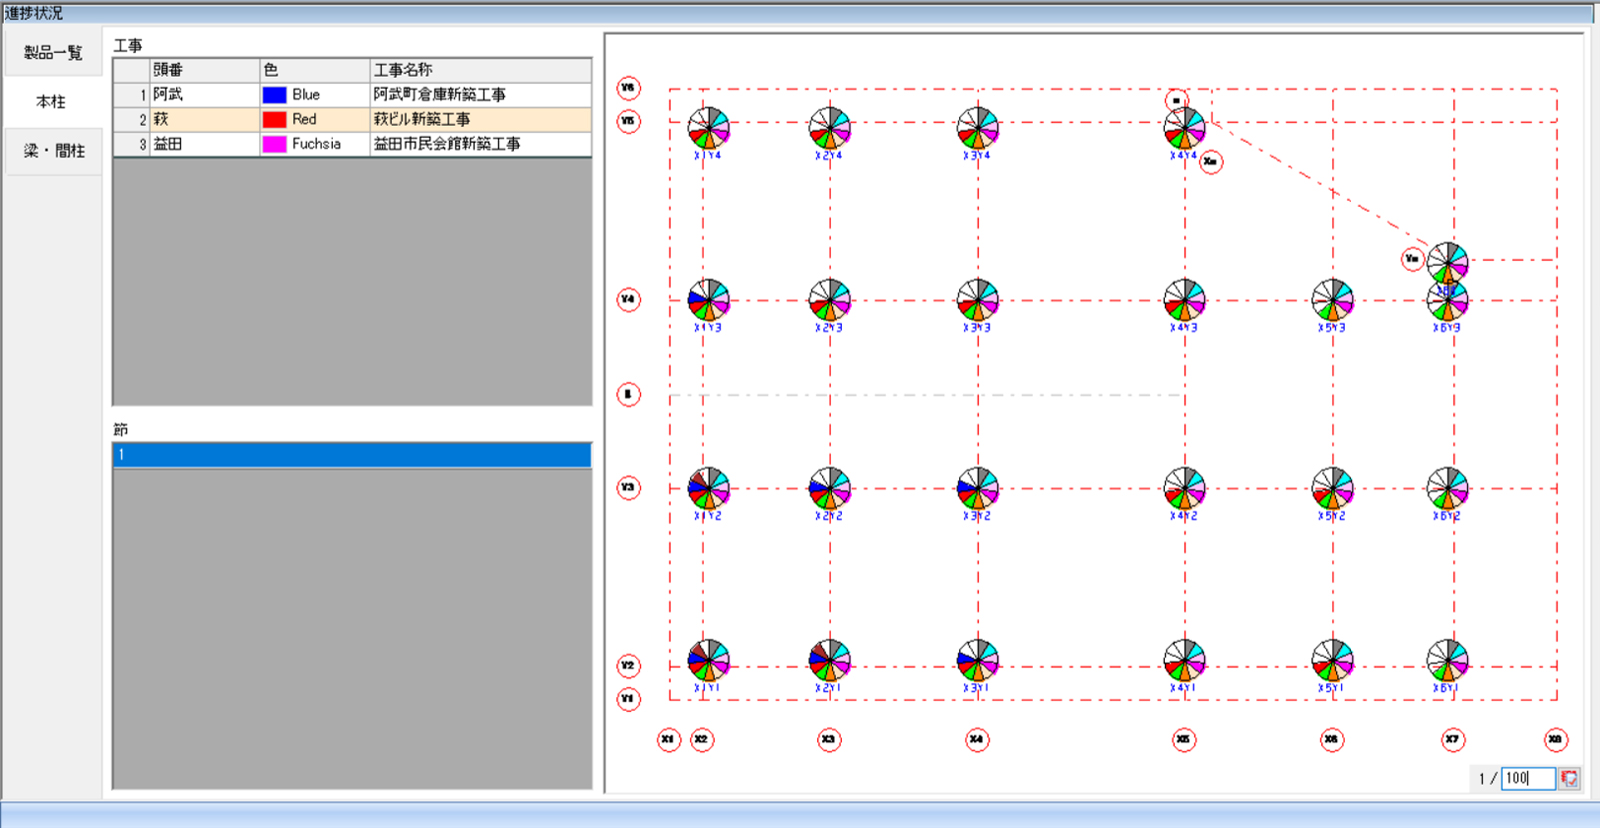Click grid axis marker Y4
The image size is (1600, 828).
click(x=628, y=299)
